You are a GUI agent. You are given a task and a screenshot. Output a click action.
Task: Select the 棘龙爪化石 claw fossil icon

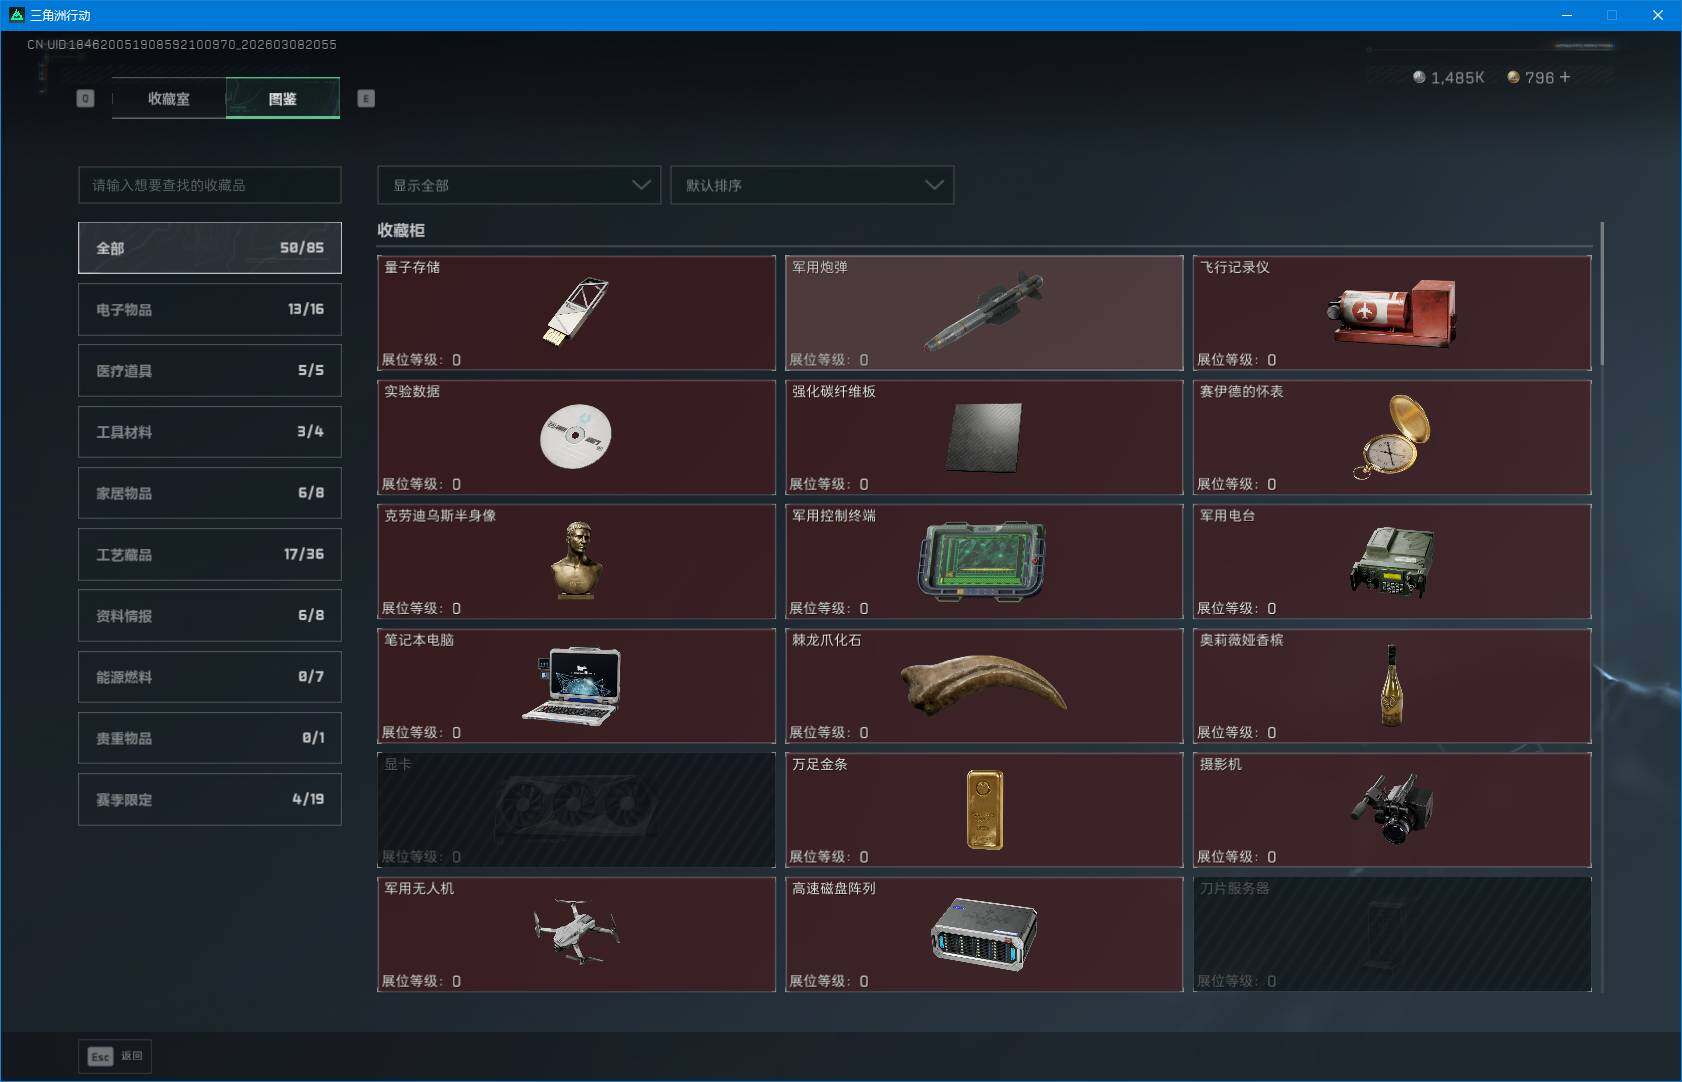click(983, 684)
